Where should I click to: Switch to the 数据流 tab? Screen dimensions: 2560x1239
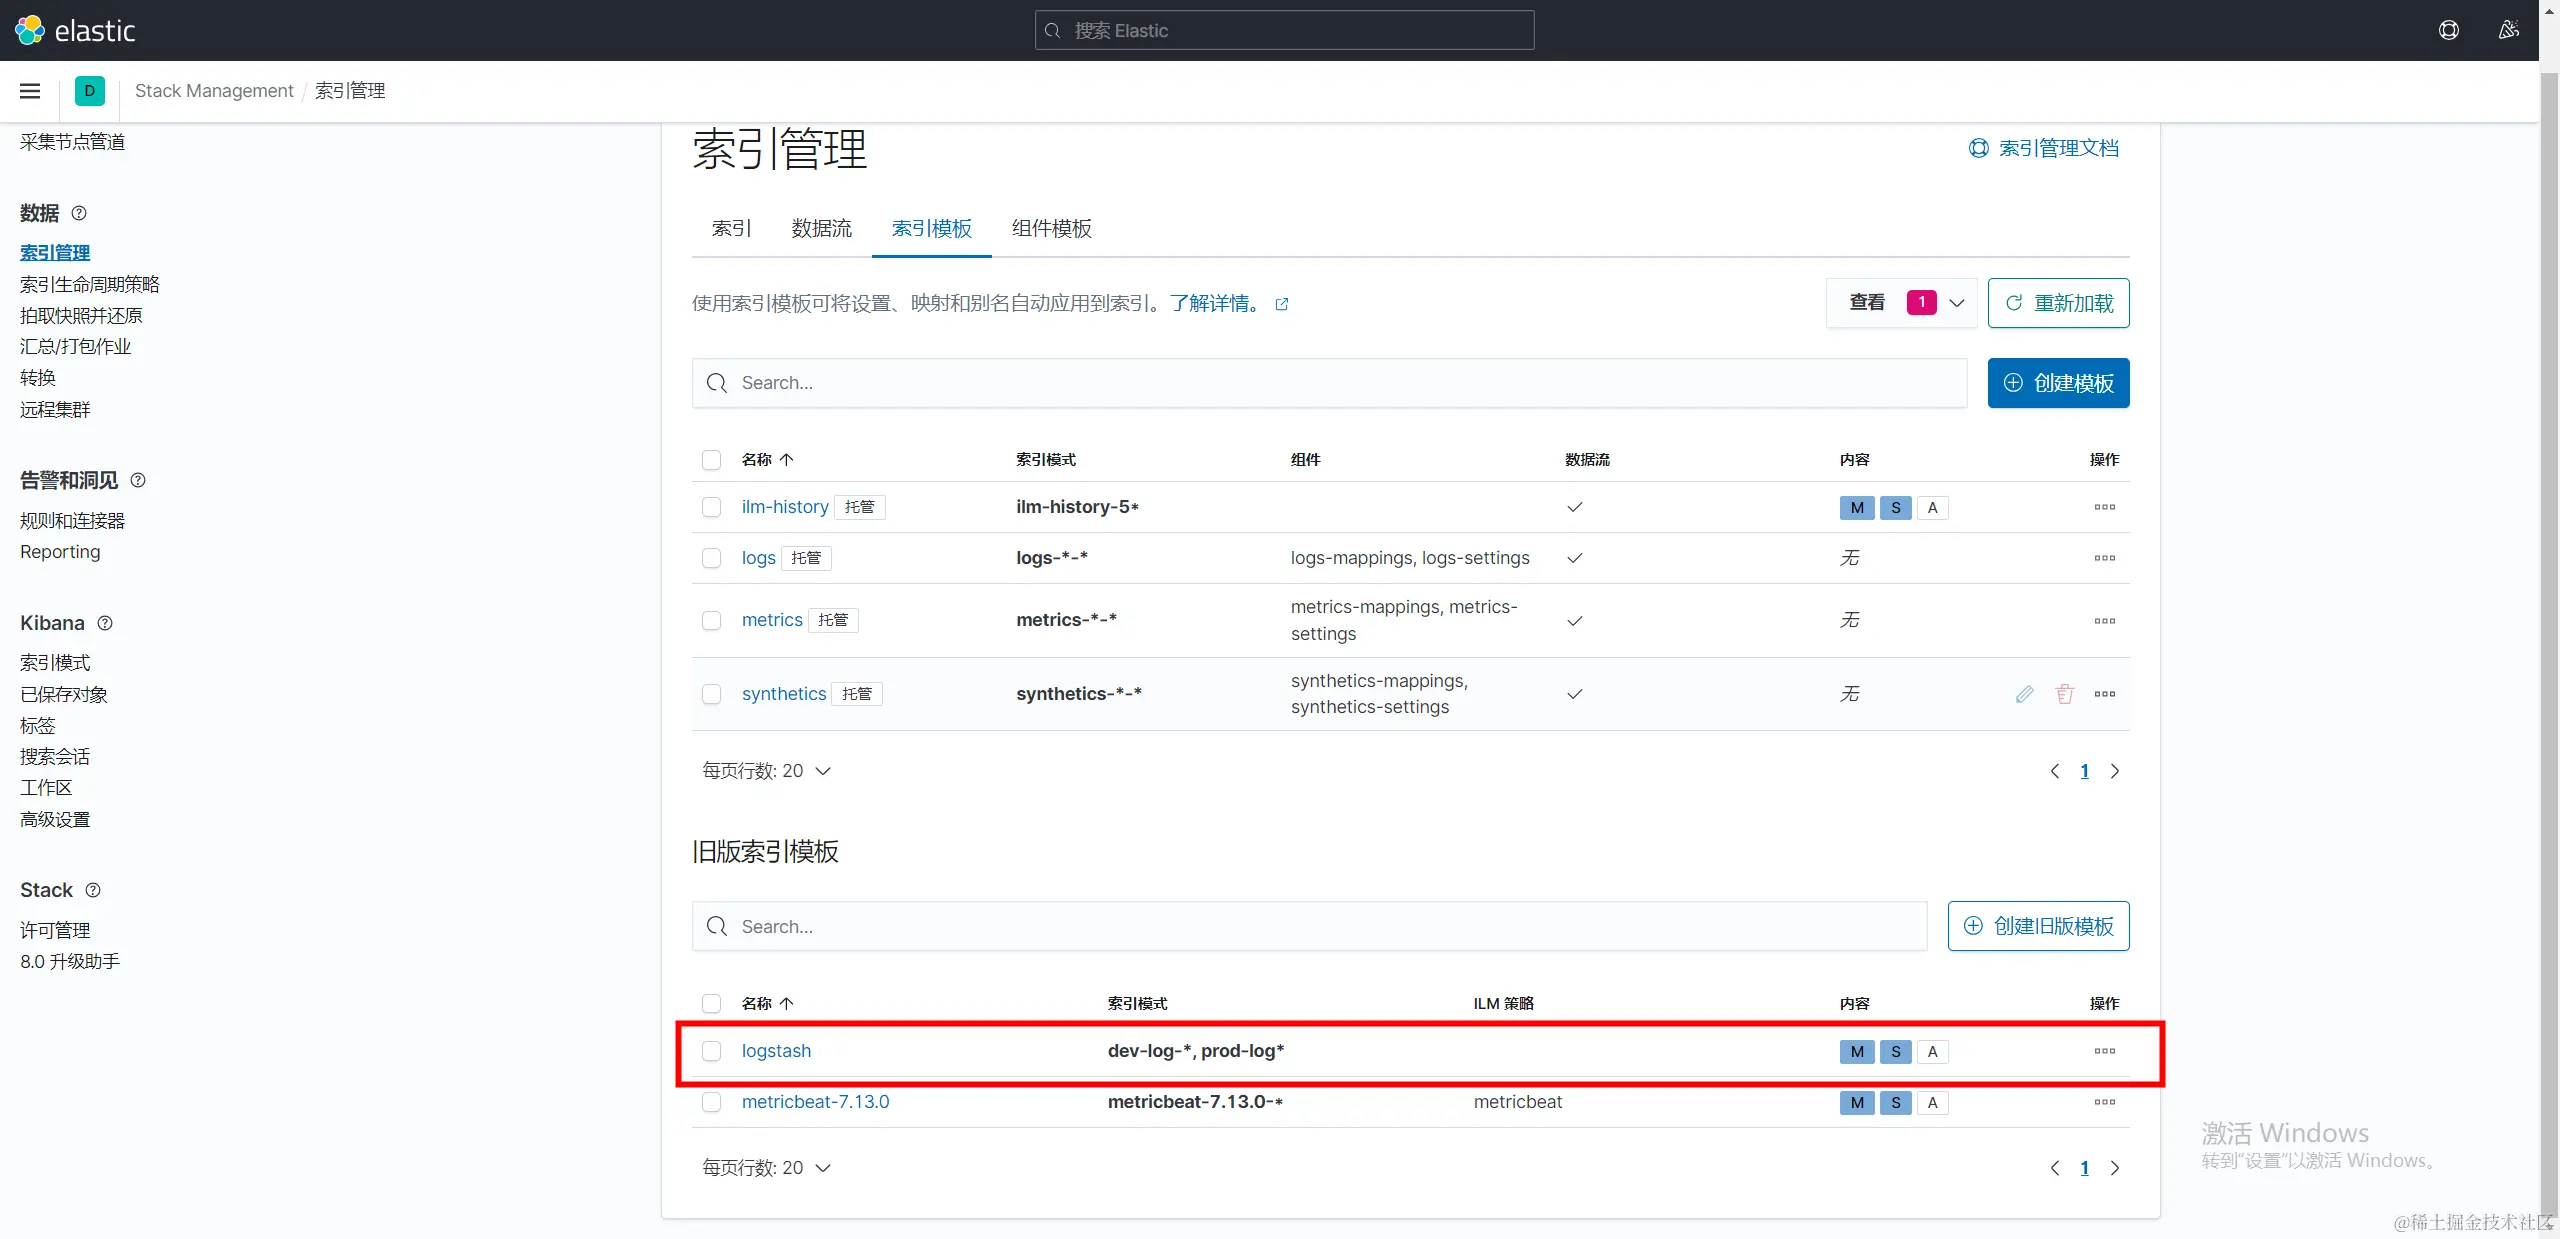821,229
